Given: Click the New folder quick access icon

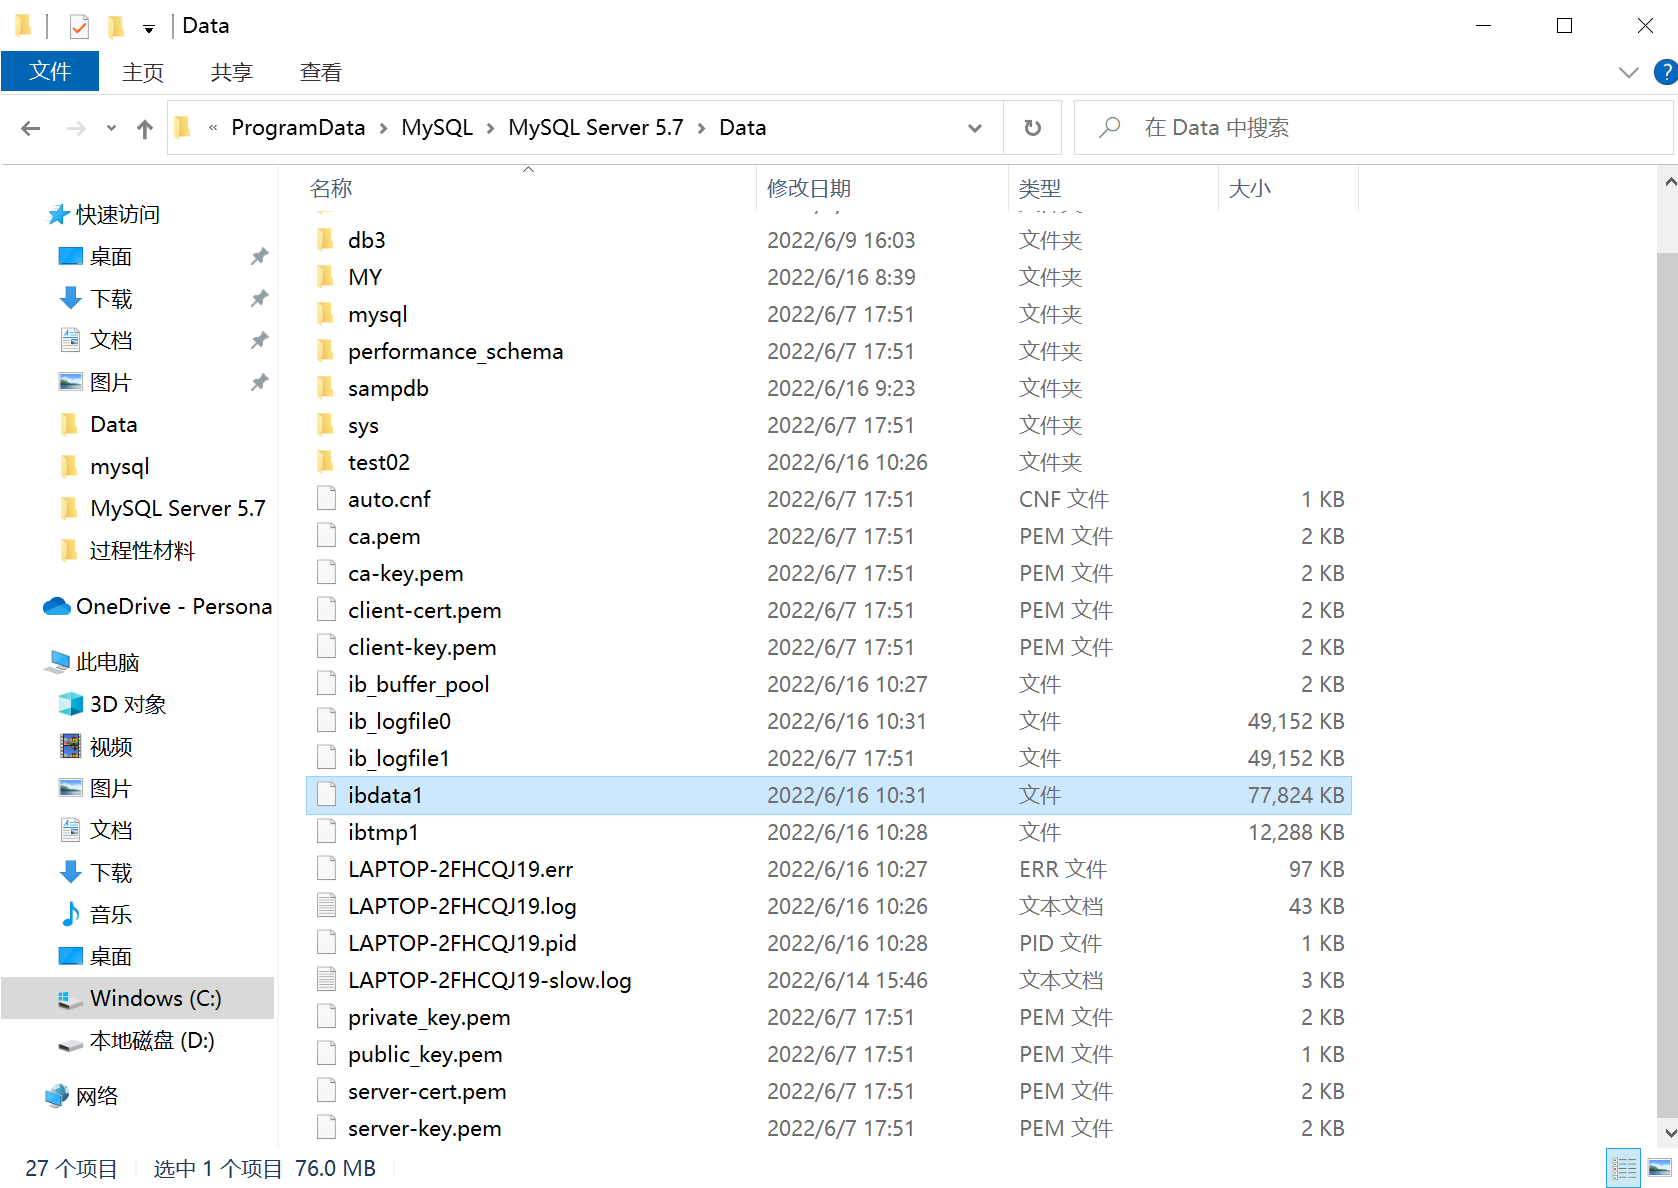Looking at the screenshot, I should (116, 26).
